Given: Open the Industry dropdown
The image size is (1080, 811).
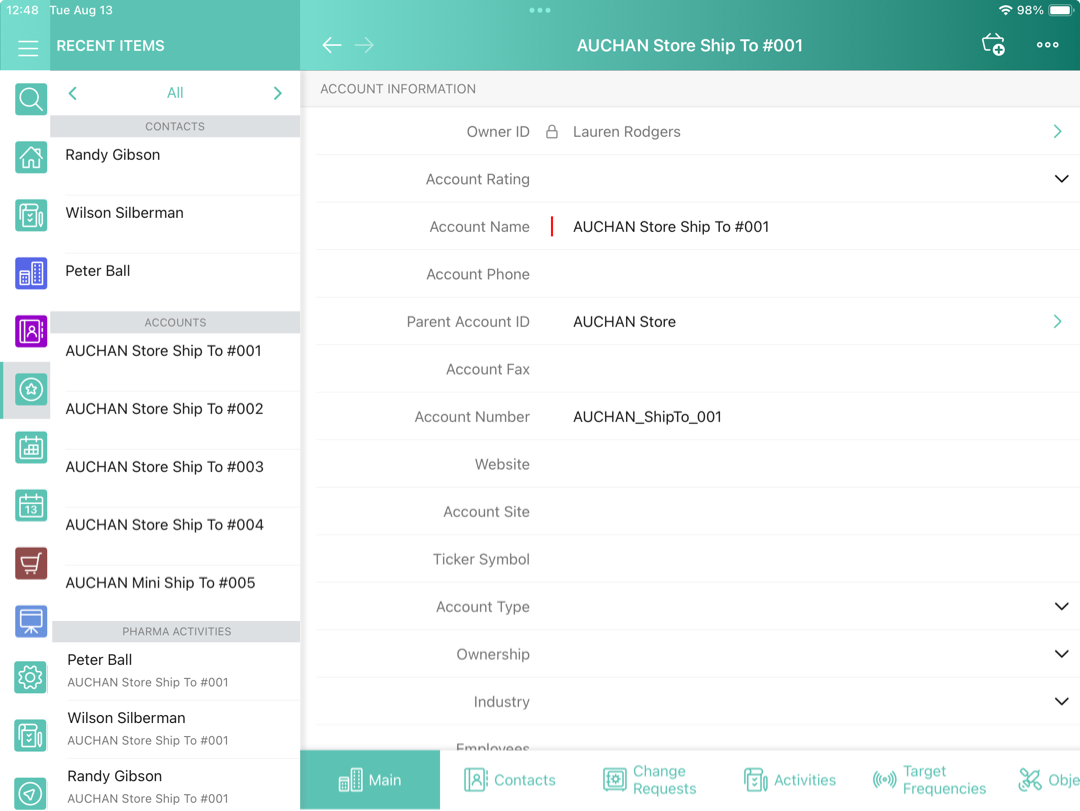Looking at the screenshot, I should [1061, 702].
